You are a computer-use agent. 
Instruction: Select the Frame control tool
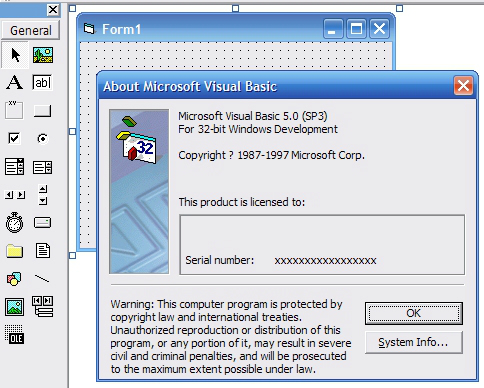[x=14, y=110]
